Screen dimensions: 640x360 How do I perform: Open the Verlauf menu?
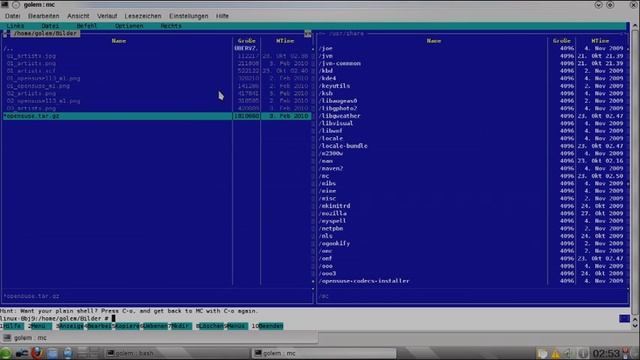coord(107,16)
